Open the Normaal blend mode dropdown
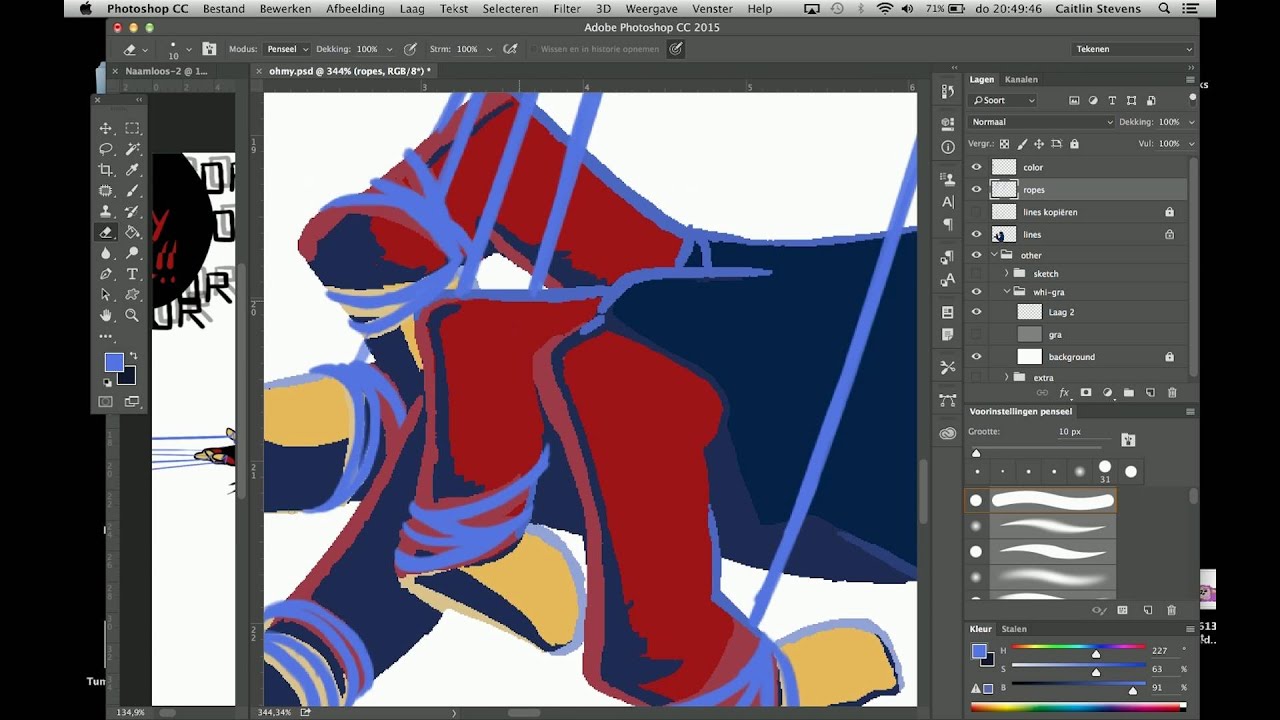The width and height of the screenshot is (1280, 720). tap(1040, 122)
